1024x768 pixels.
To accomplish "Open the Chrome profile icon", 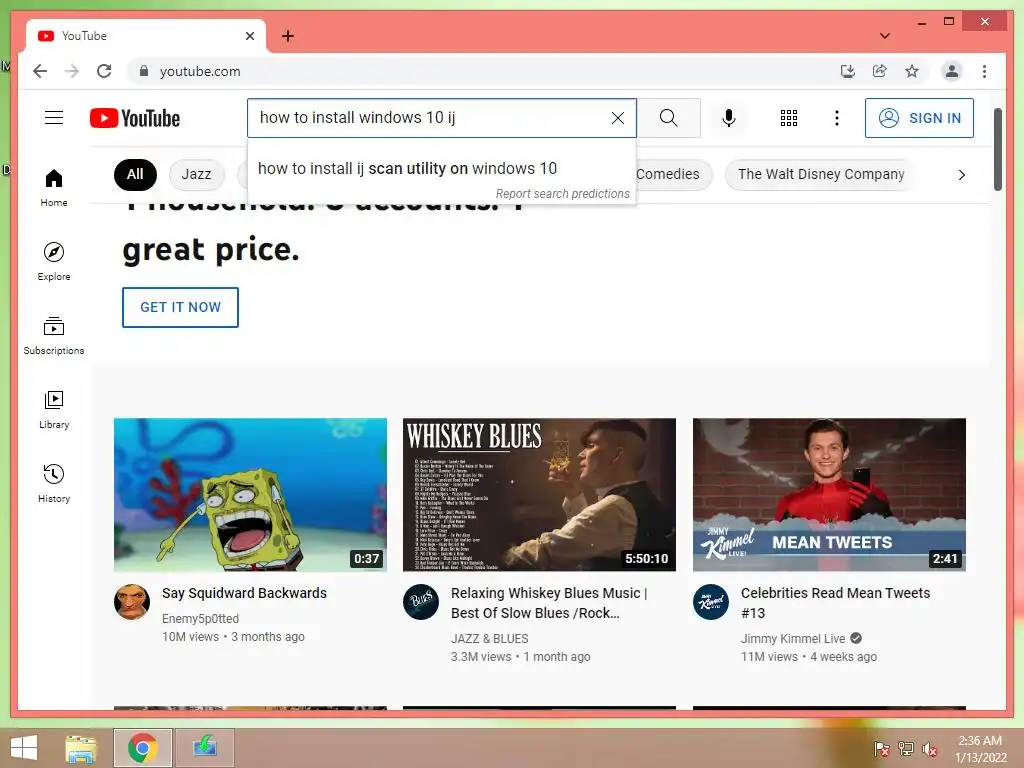I will point(952,71).
